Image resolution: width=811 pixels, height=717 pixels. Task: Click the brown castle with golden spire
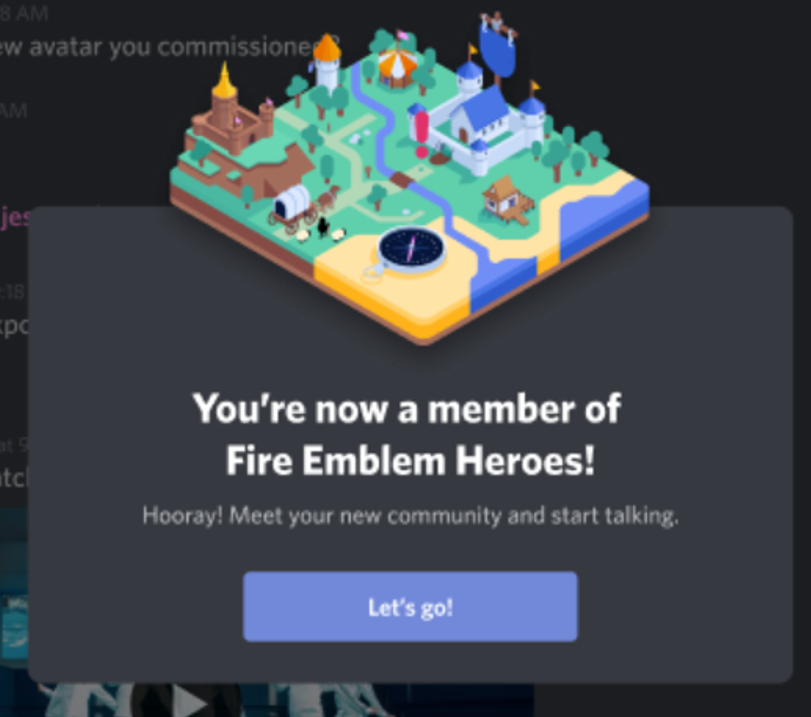230,116
